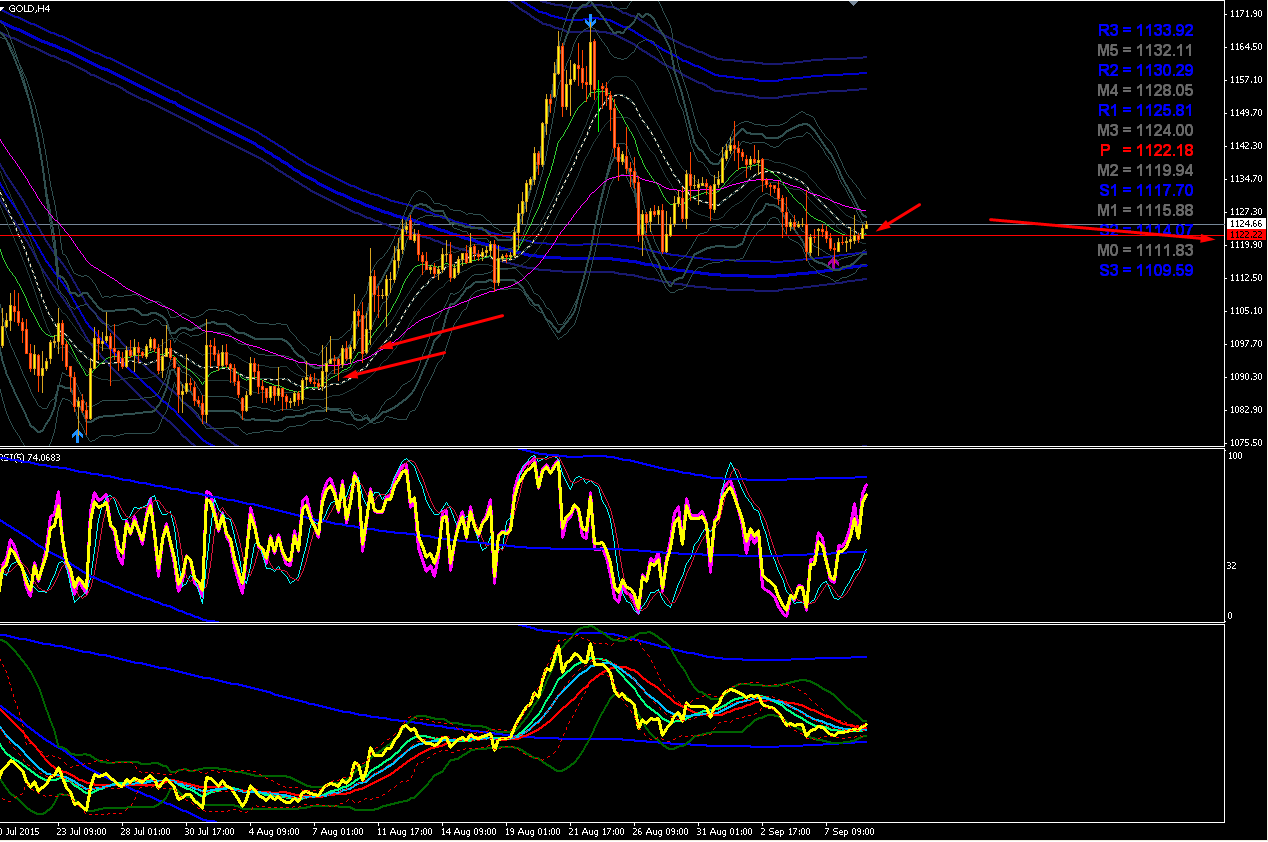1268x842 pixels.
Task: Click the 7 Sep 09:00 time axis label
Action: 849,831
